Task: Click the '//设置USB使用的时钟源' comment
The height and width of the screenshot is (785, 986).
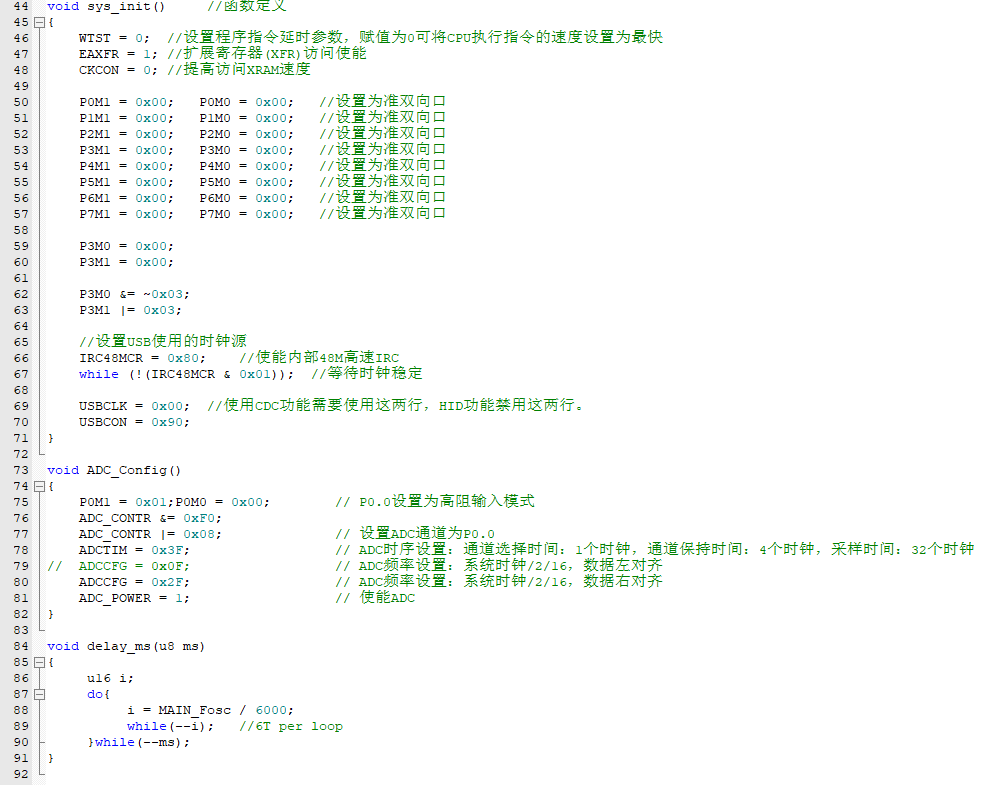Action: tap(163, 342)
